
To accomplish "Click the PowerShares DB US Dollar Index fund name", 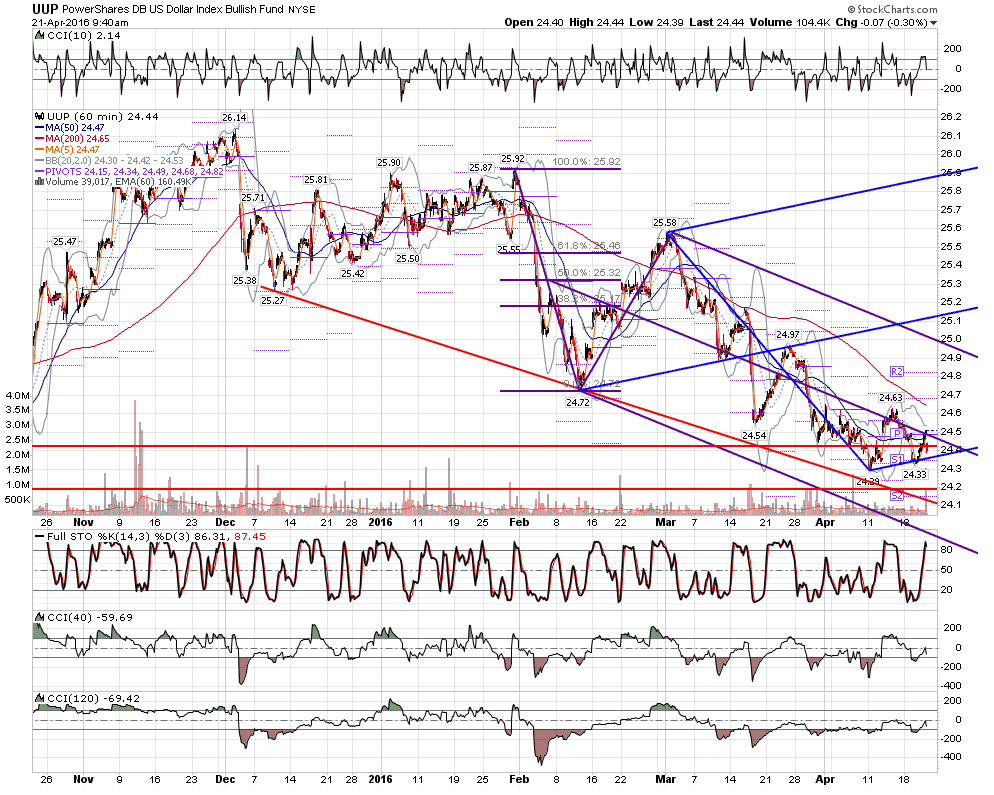I will pos(174,10).
